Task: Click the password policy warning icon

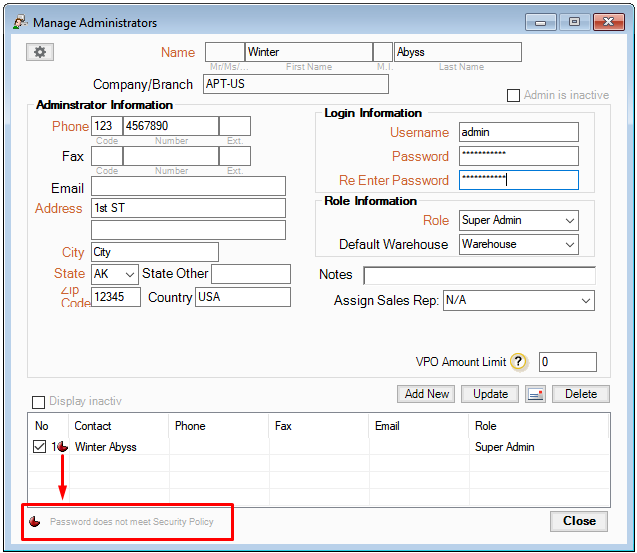Action: tap(35, 521)
